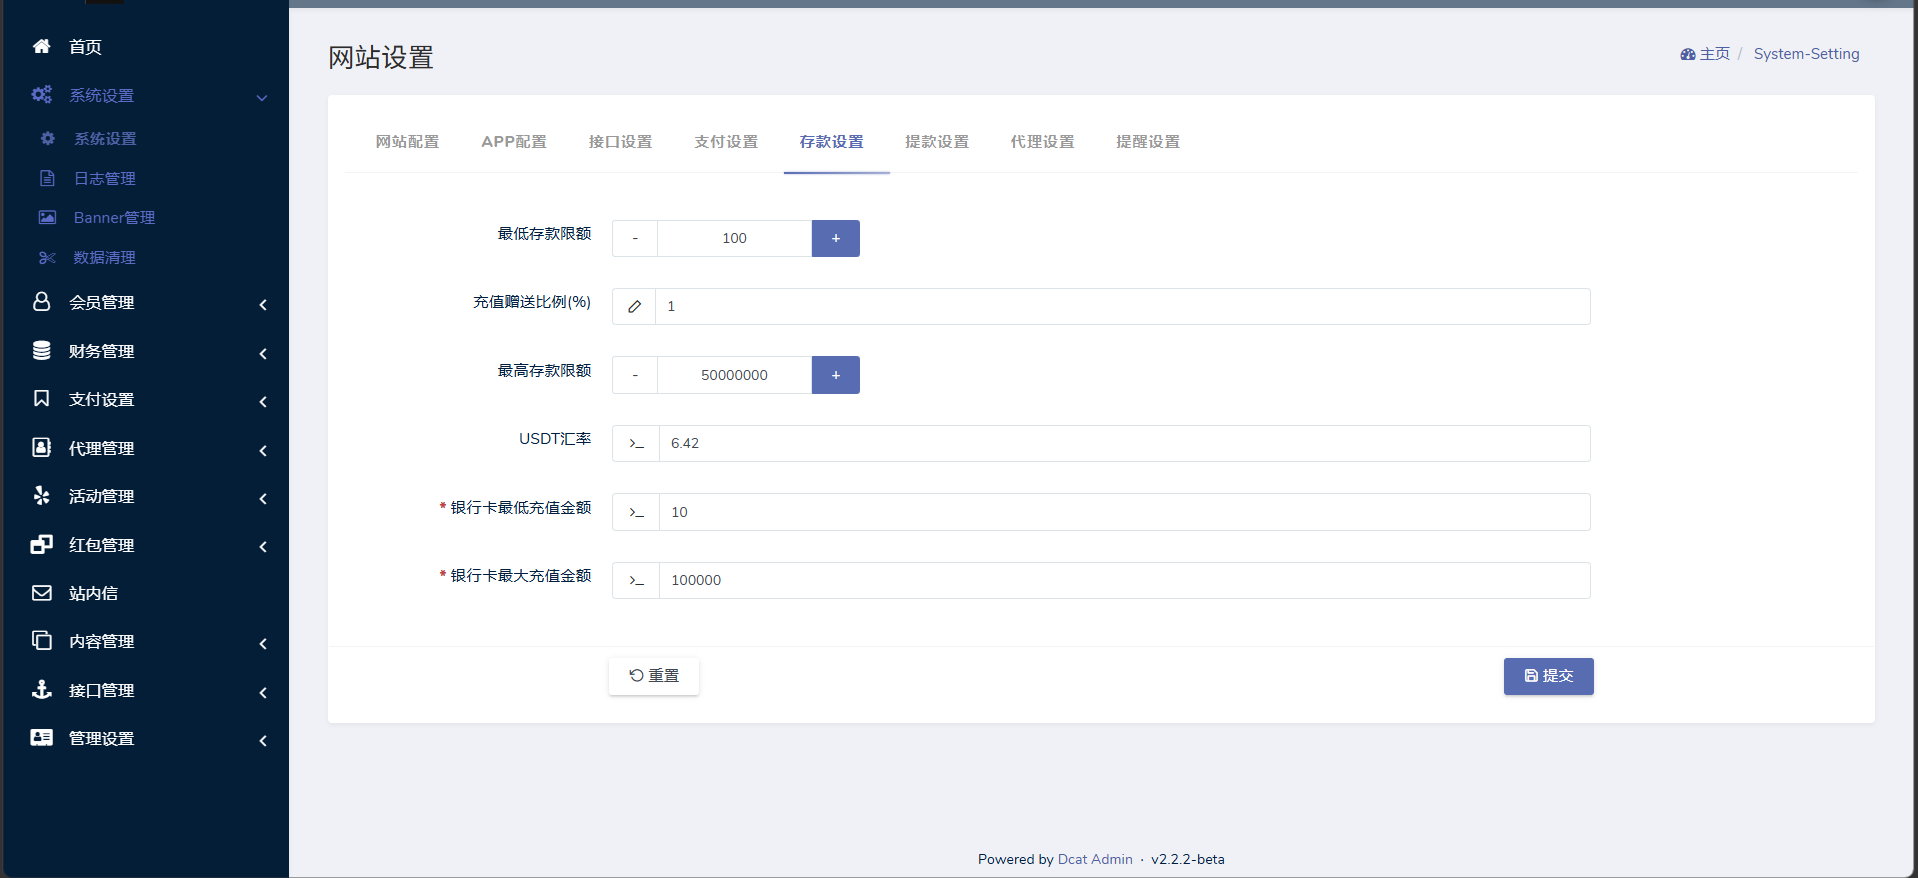This screenshot has height=878, width=1918.
Task: Click the overlapping squares icon beside 红包管理
Action: point(41,544)
